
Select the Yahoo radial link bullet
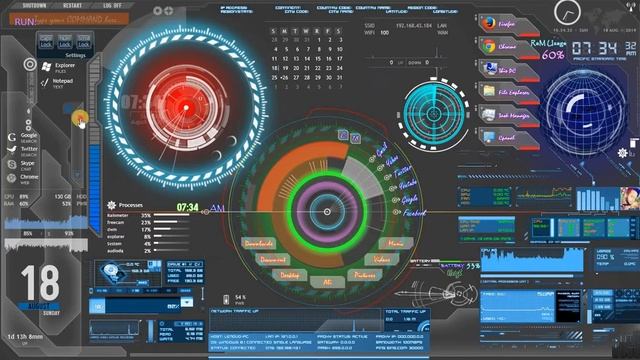pos(380,168)
